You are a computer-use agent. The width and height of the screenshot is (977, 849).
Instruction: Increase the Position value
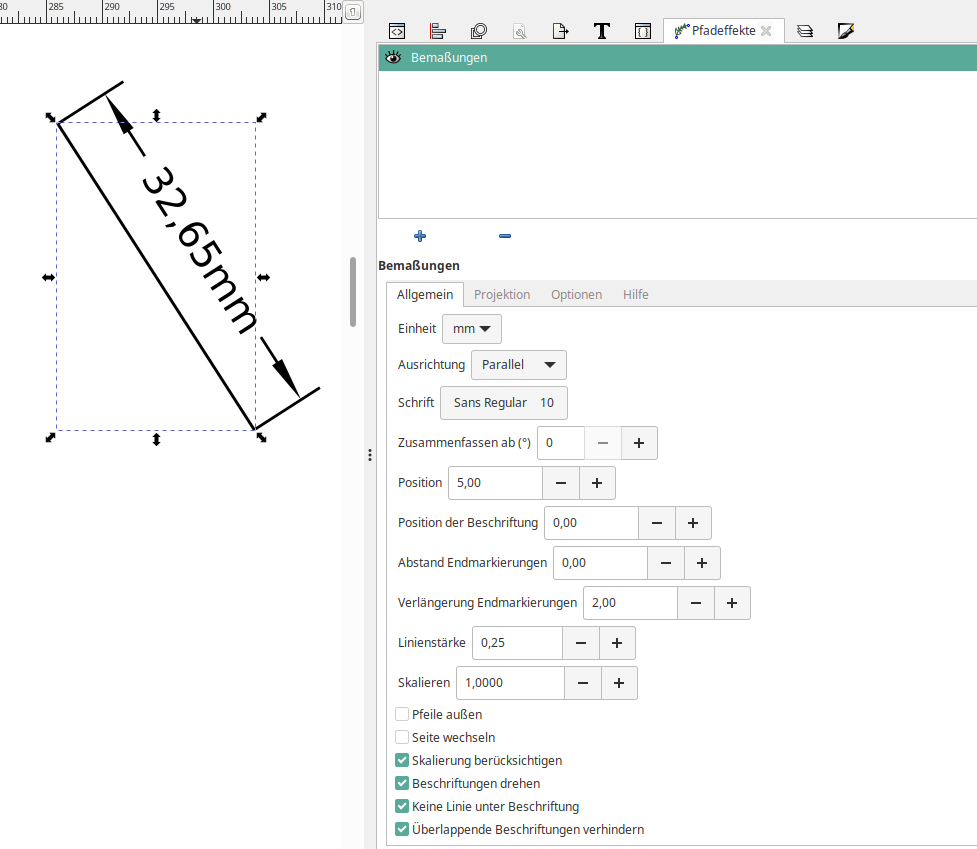coord(597,483)
